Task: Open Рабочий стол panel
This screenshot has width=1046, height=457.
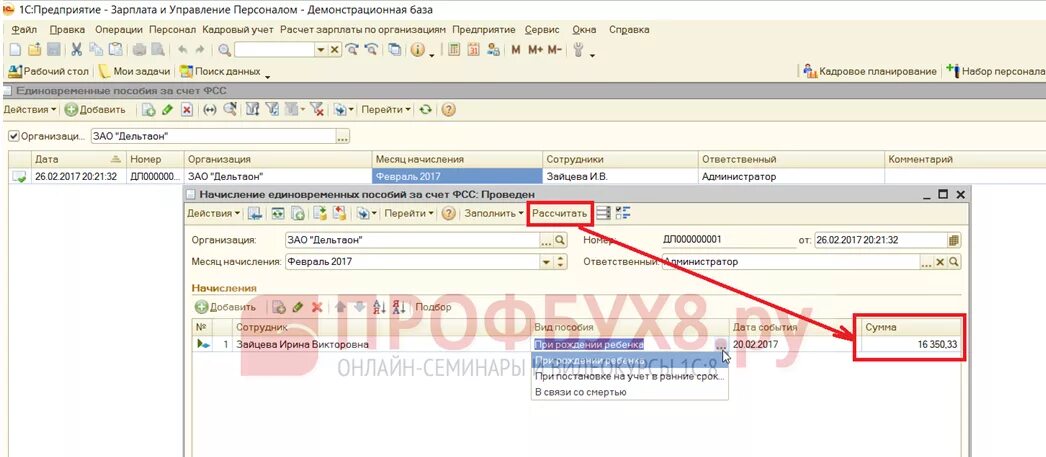Action: [x=47, y=71]
